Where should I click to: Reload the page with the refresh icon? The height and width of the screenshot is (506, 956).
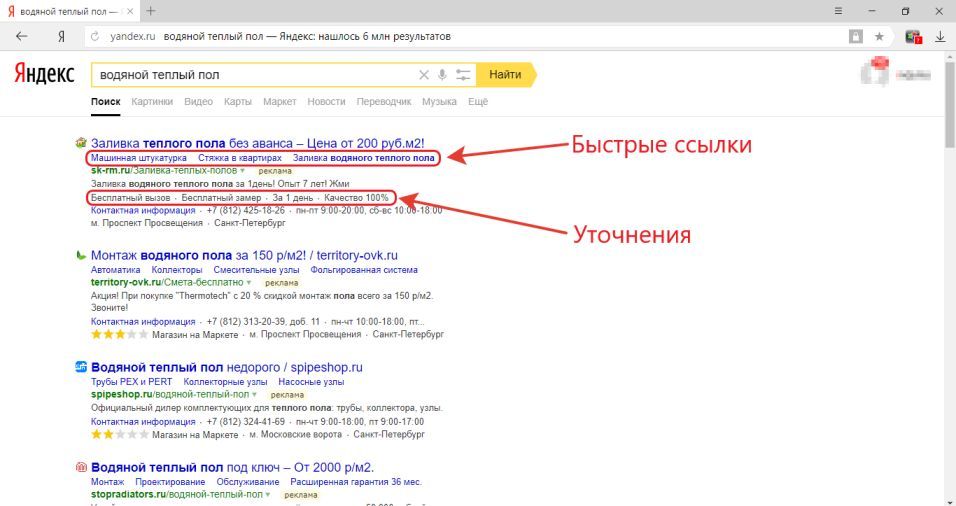[x=95, y=37]
